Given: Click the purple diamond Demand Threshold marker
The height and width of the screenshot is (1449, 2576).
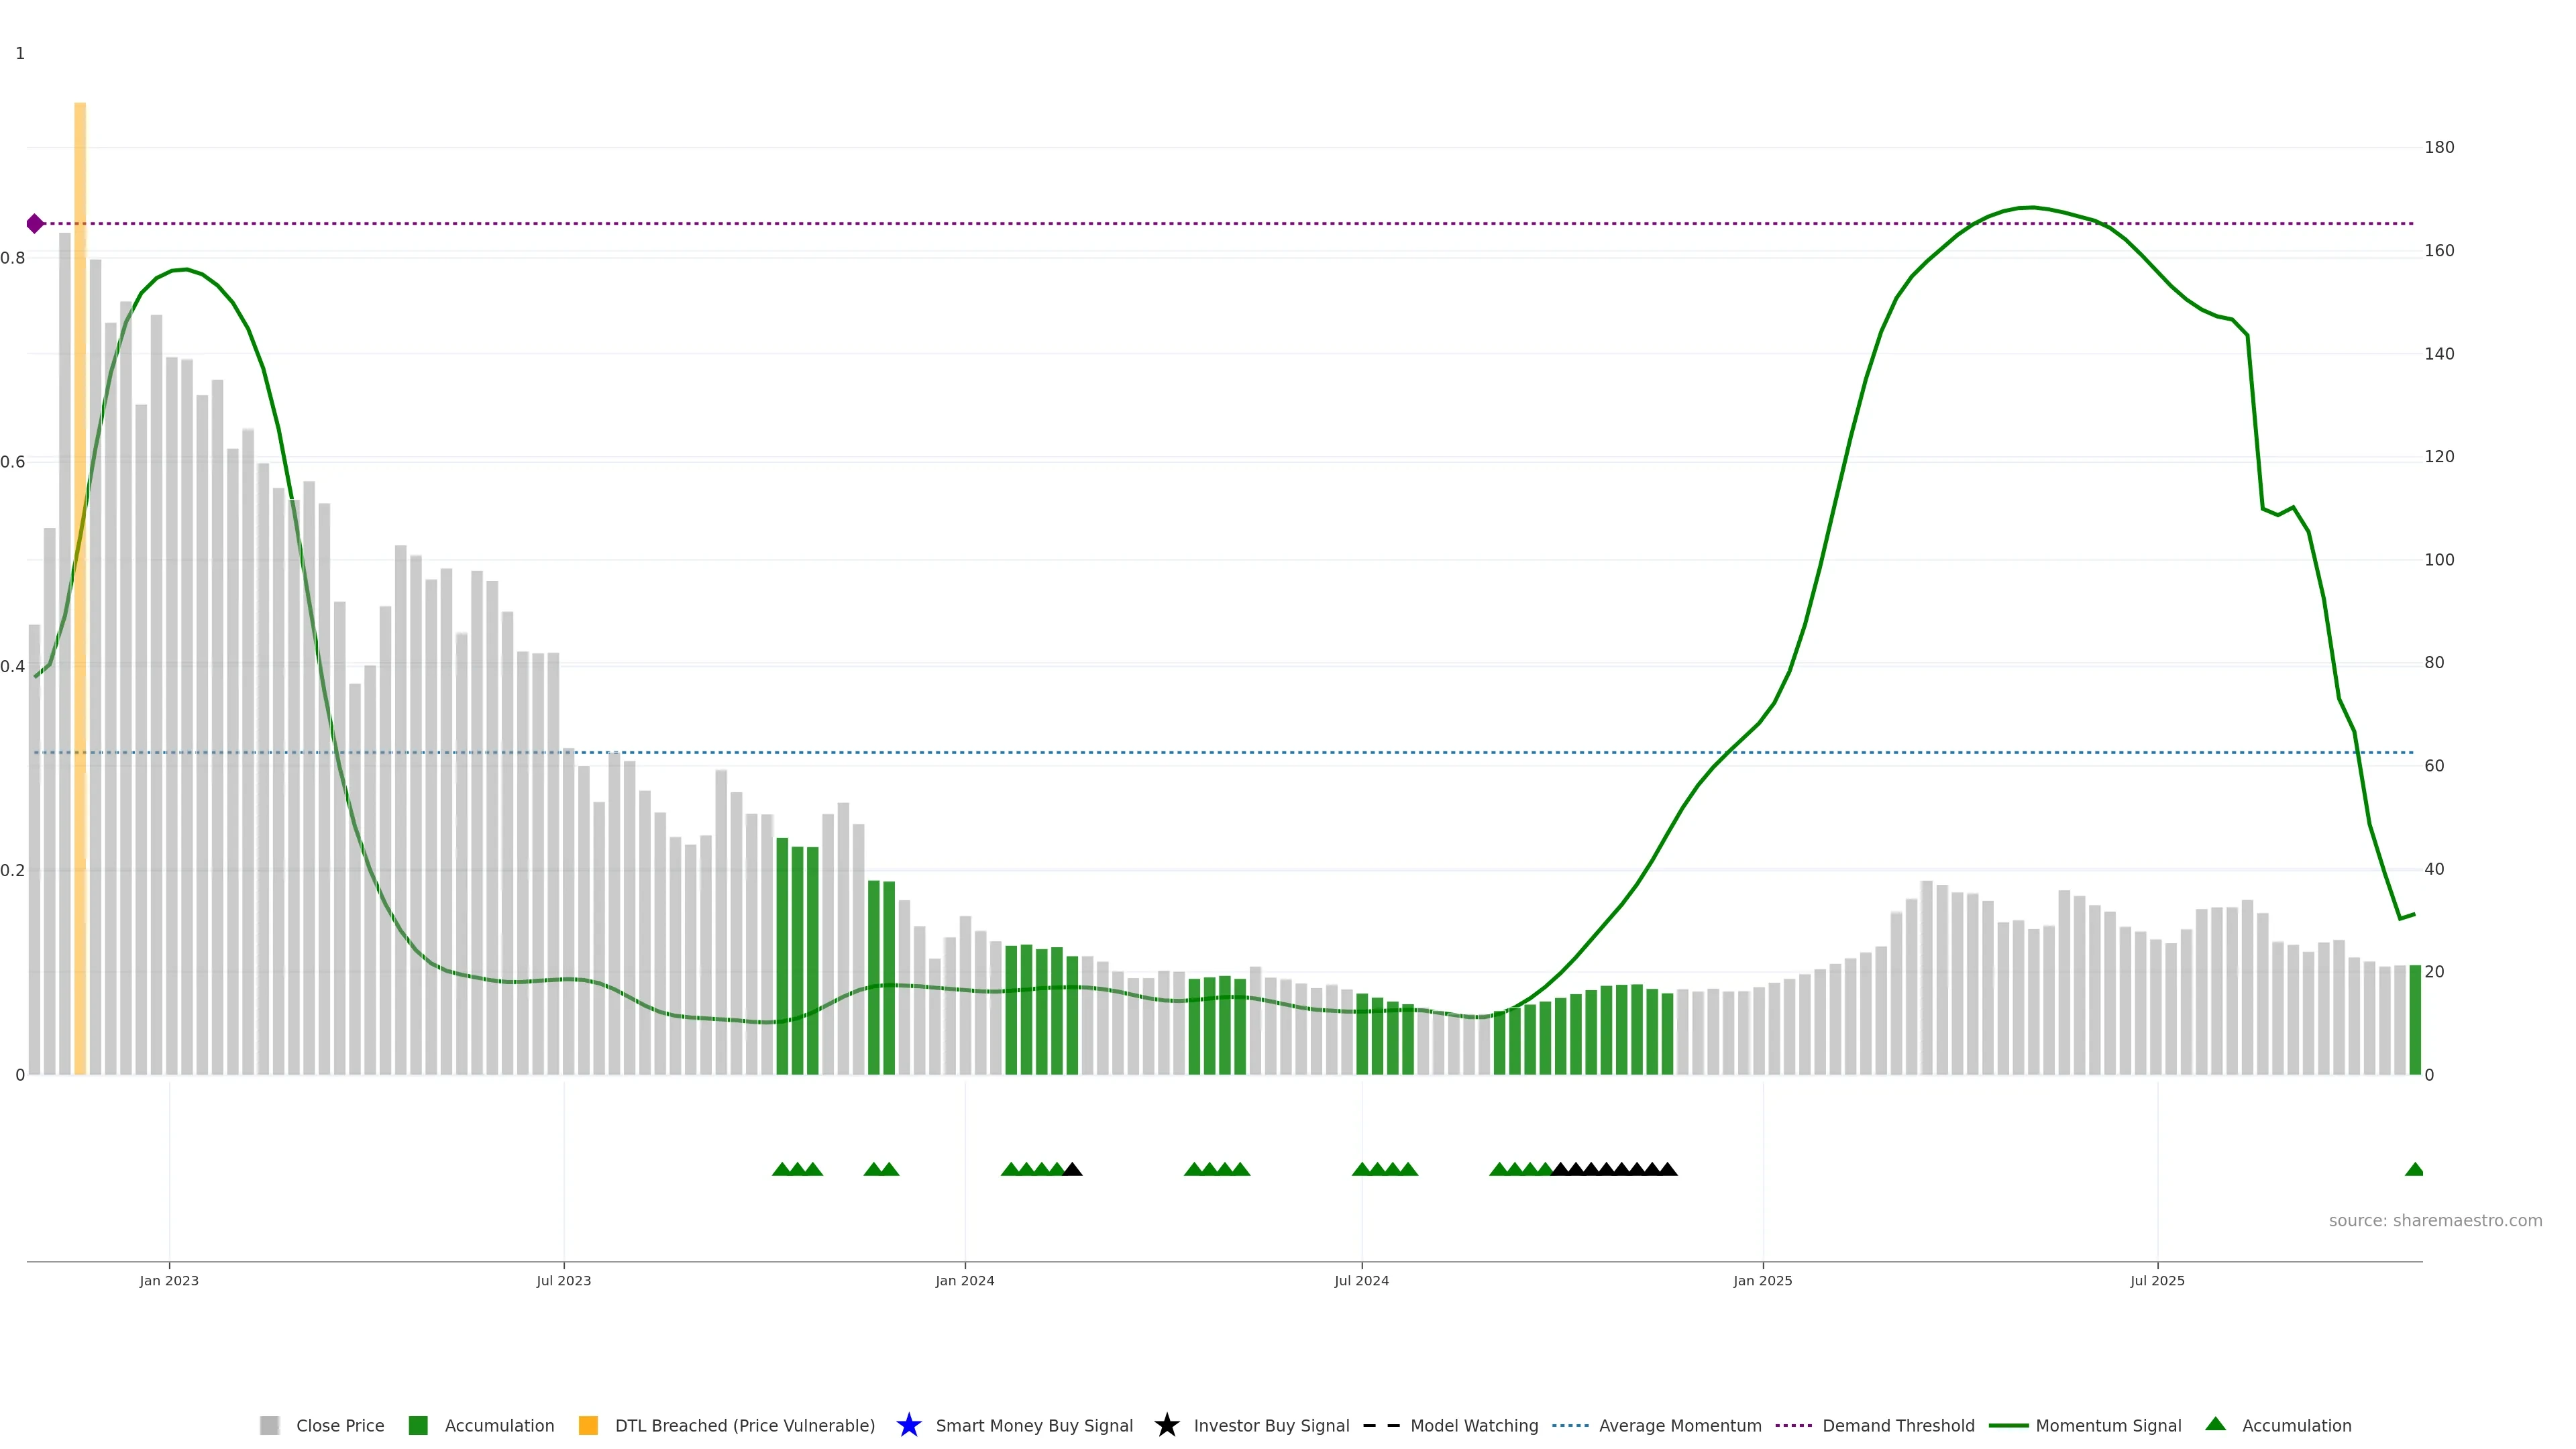Looking at the screenshot, I should point(35,223).
